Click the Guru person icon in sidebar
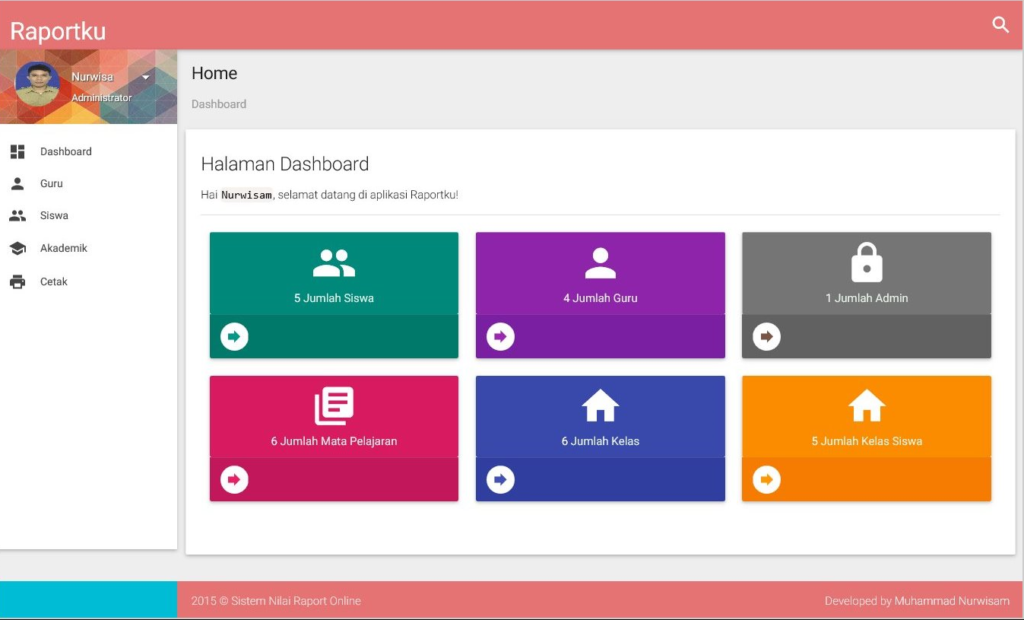The width and height of the screenshot is (1024, 620). (x=17, y=184)
